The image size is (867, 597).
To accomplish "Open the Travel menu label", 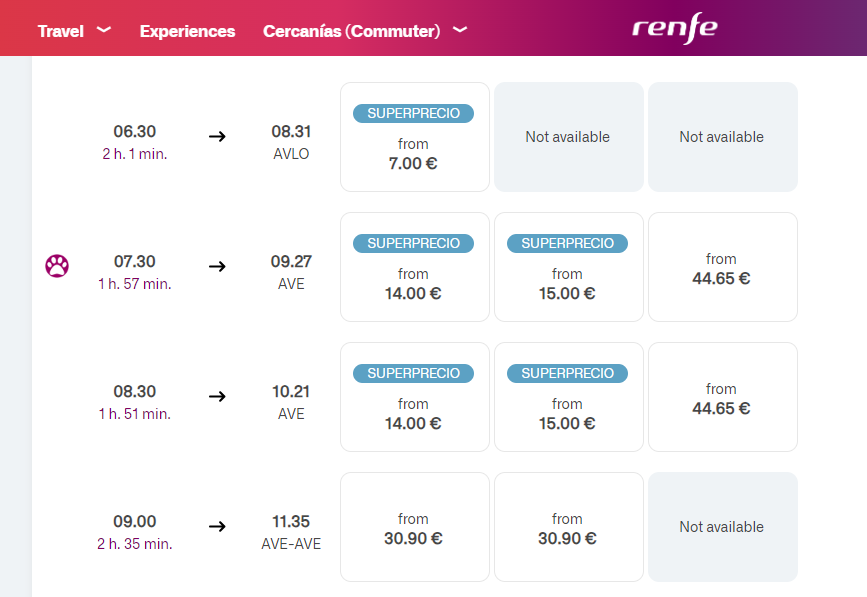I will pos(60,31).
